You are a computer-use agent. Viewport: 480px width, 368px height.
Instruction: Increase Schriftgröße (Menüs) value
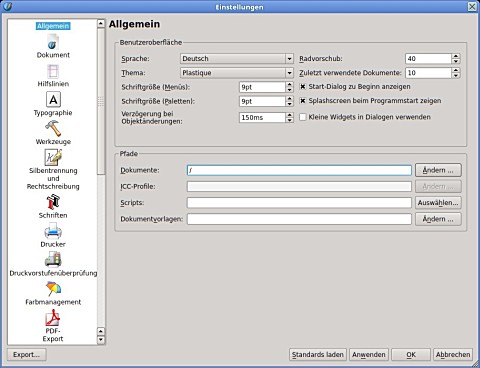tap(290, 84)
